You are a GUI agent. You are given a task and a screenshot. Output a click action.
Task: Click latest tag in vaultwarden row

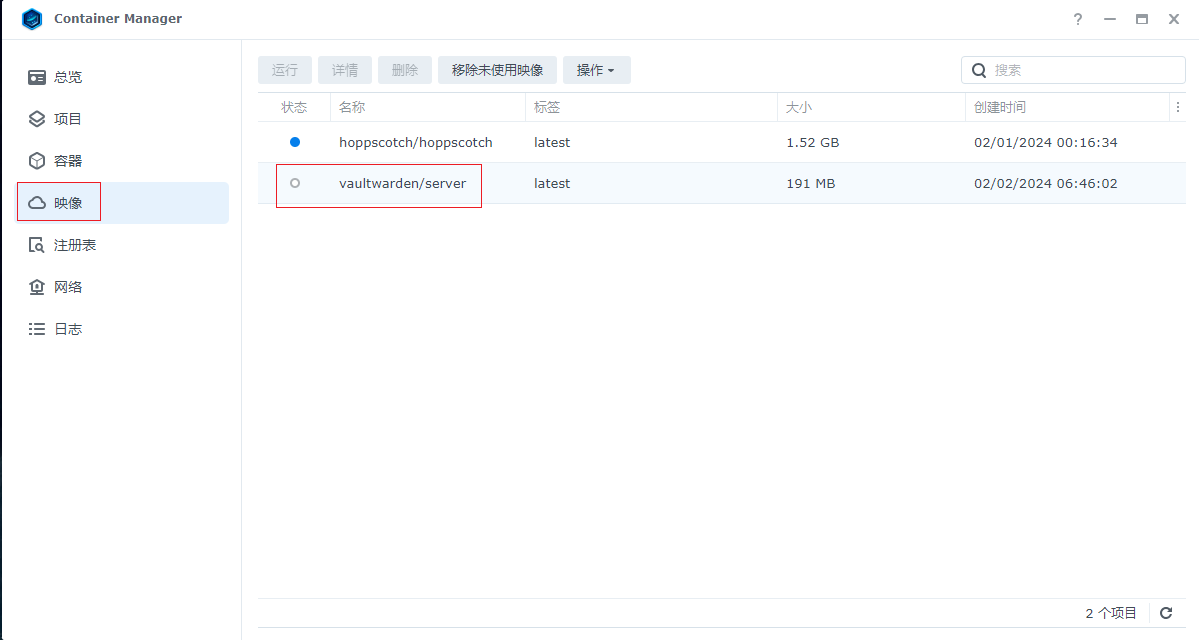(x=552, y=184)
